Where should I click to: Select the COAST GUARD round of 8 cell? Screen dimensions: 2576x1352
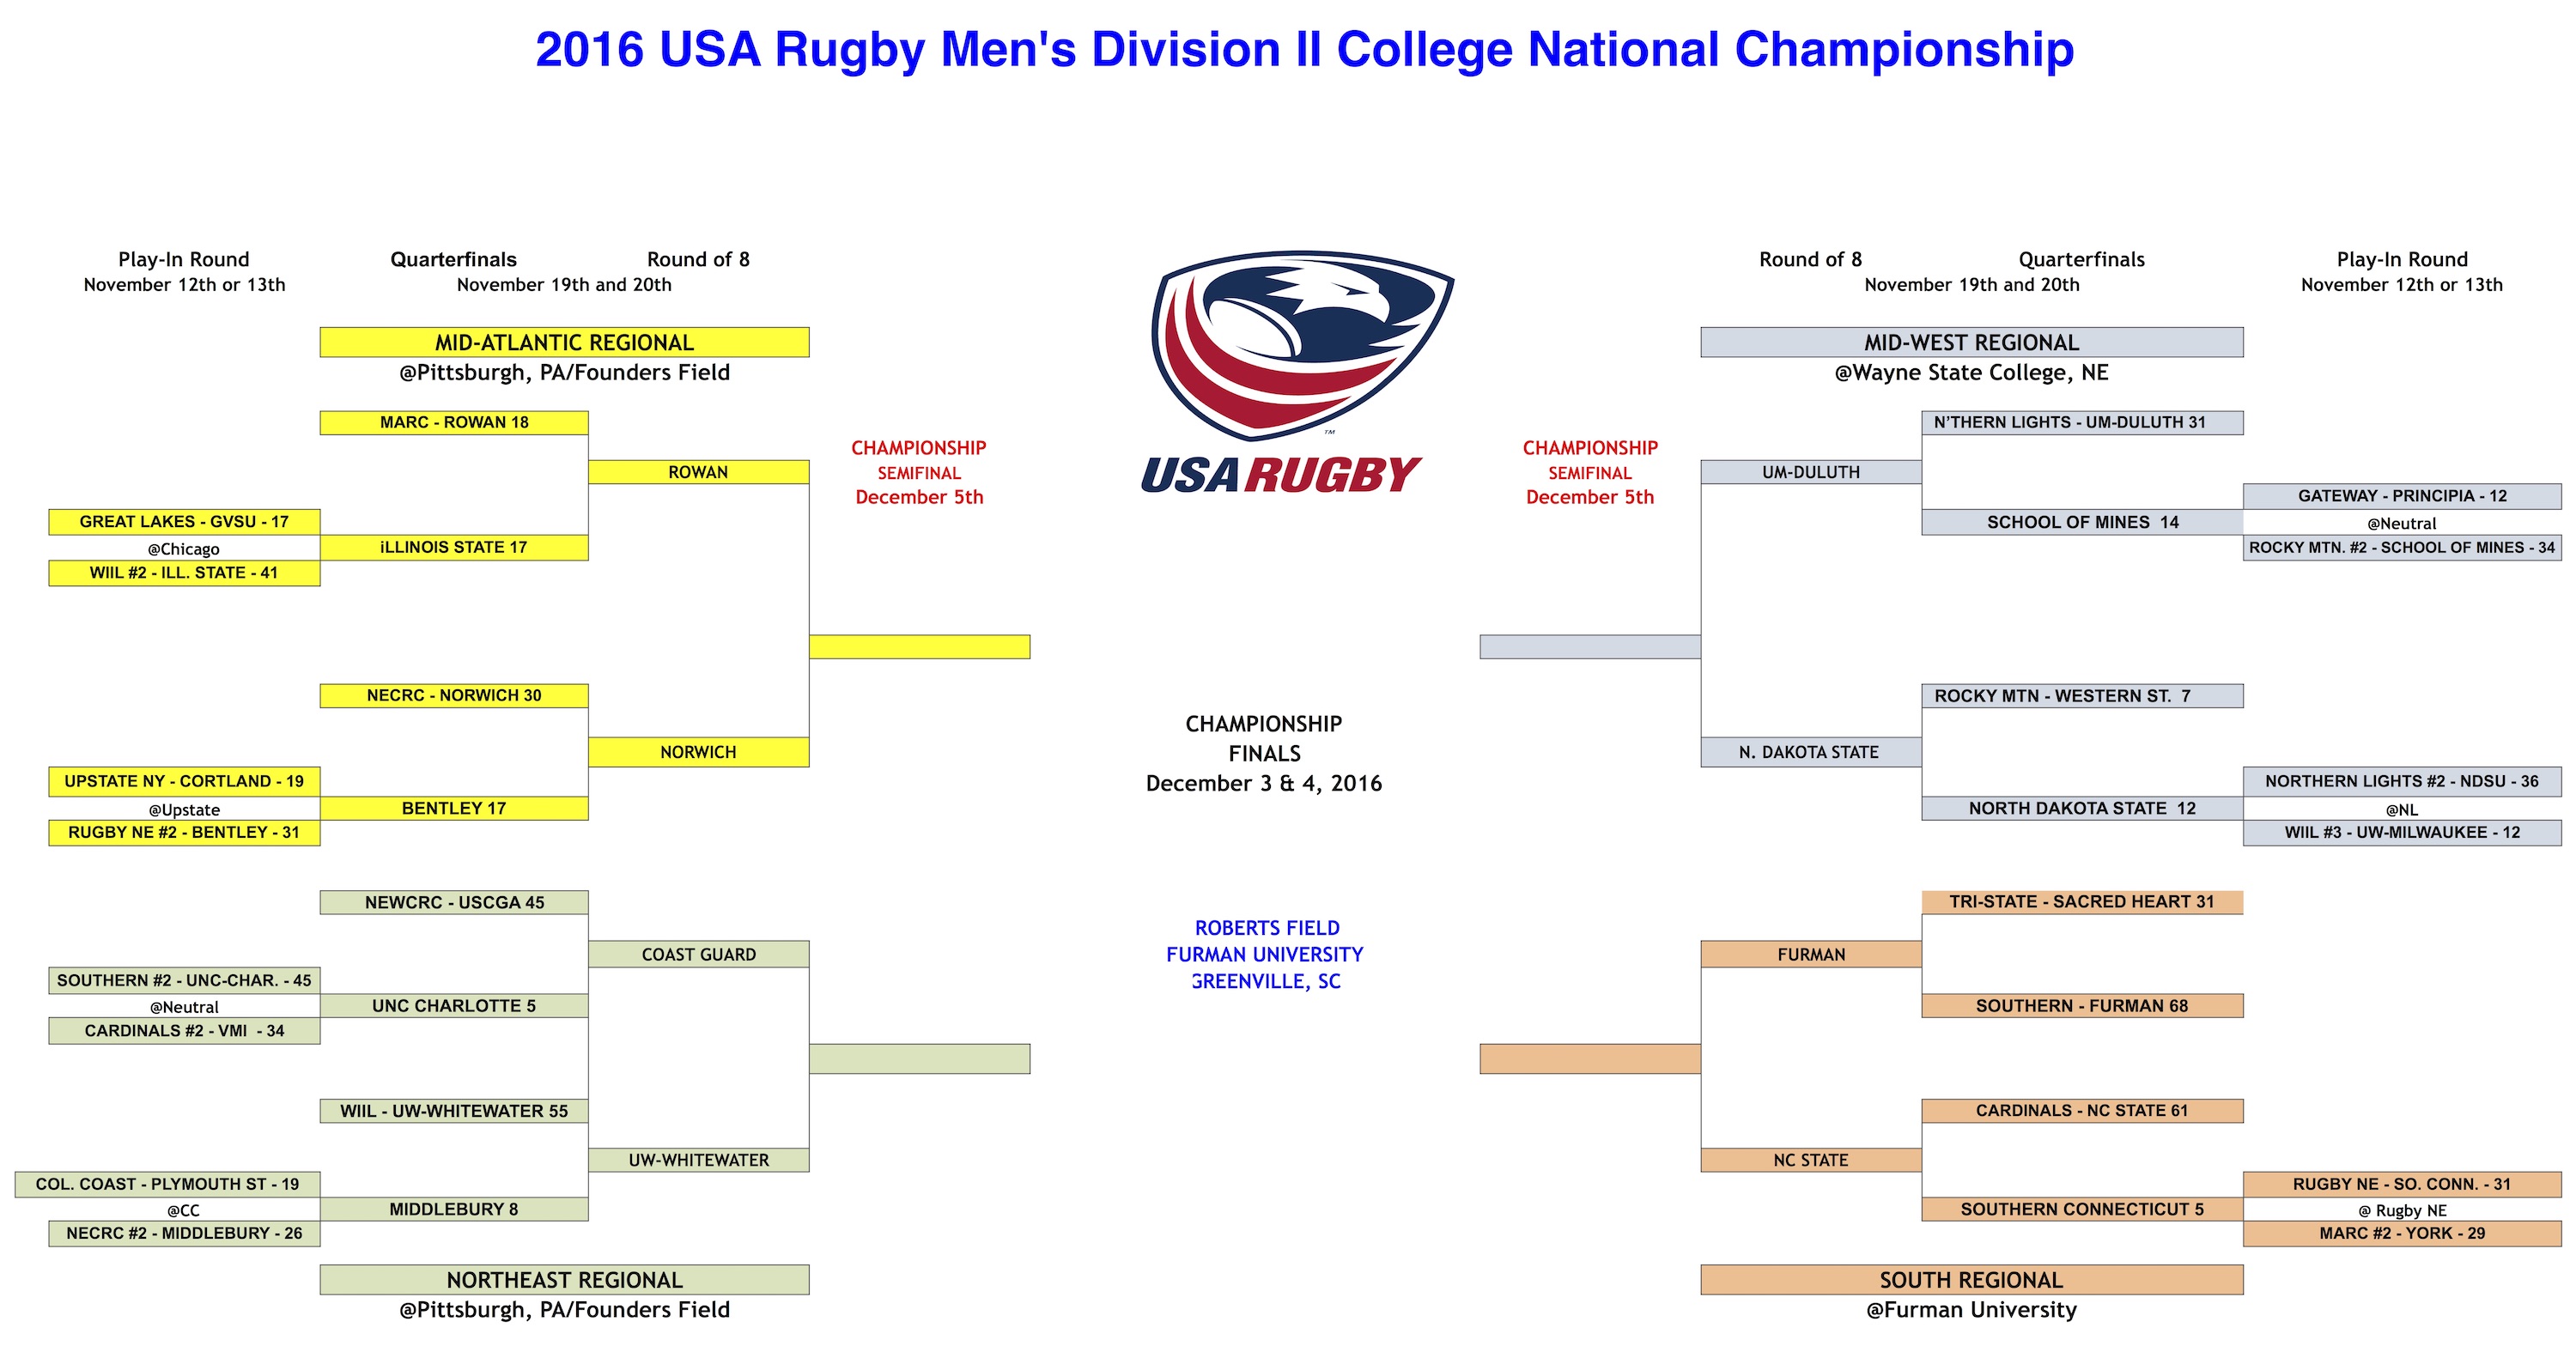point(698,954)
